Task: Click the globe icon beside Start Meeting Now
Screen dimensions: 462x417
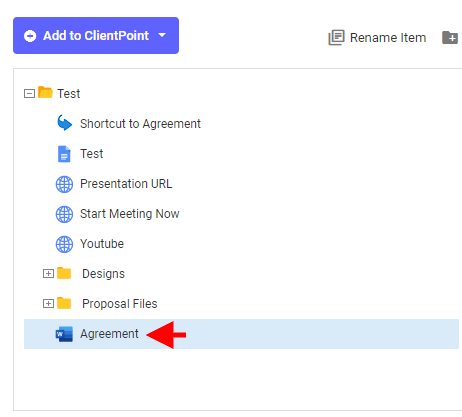Action: click(x=64, y=214)
